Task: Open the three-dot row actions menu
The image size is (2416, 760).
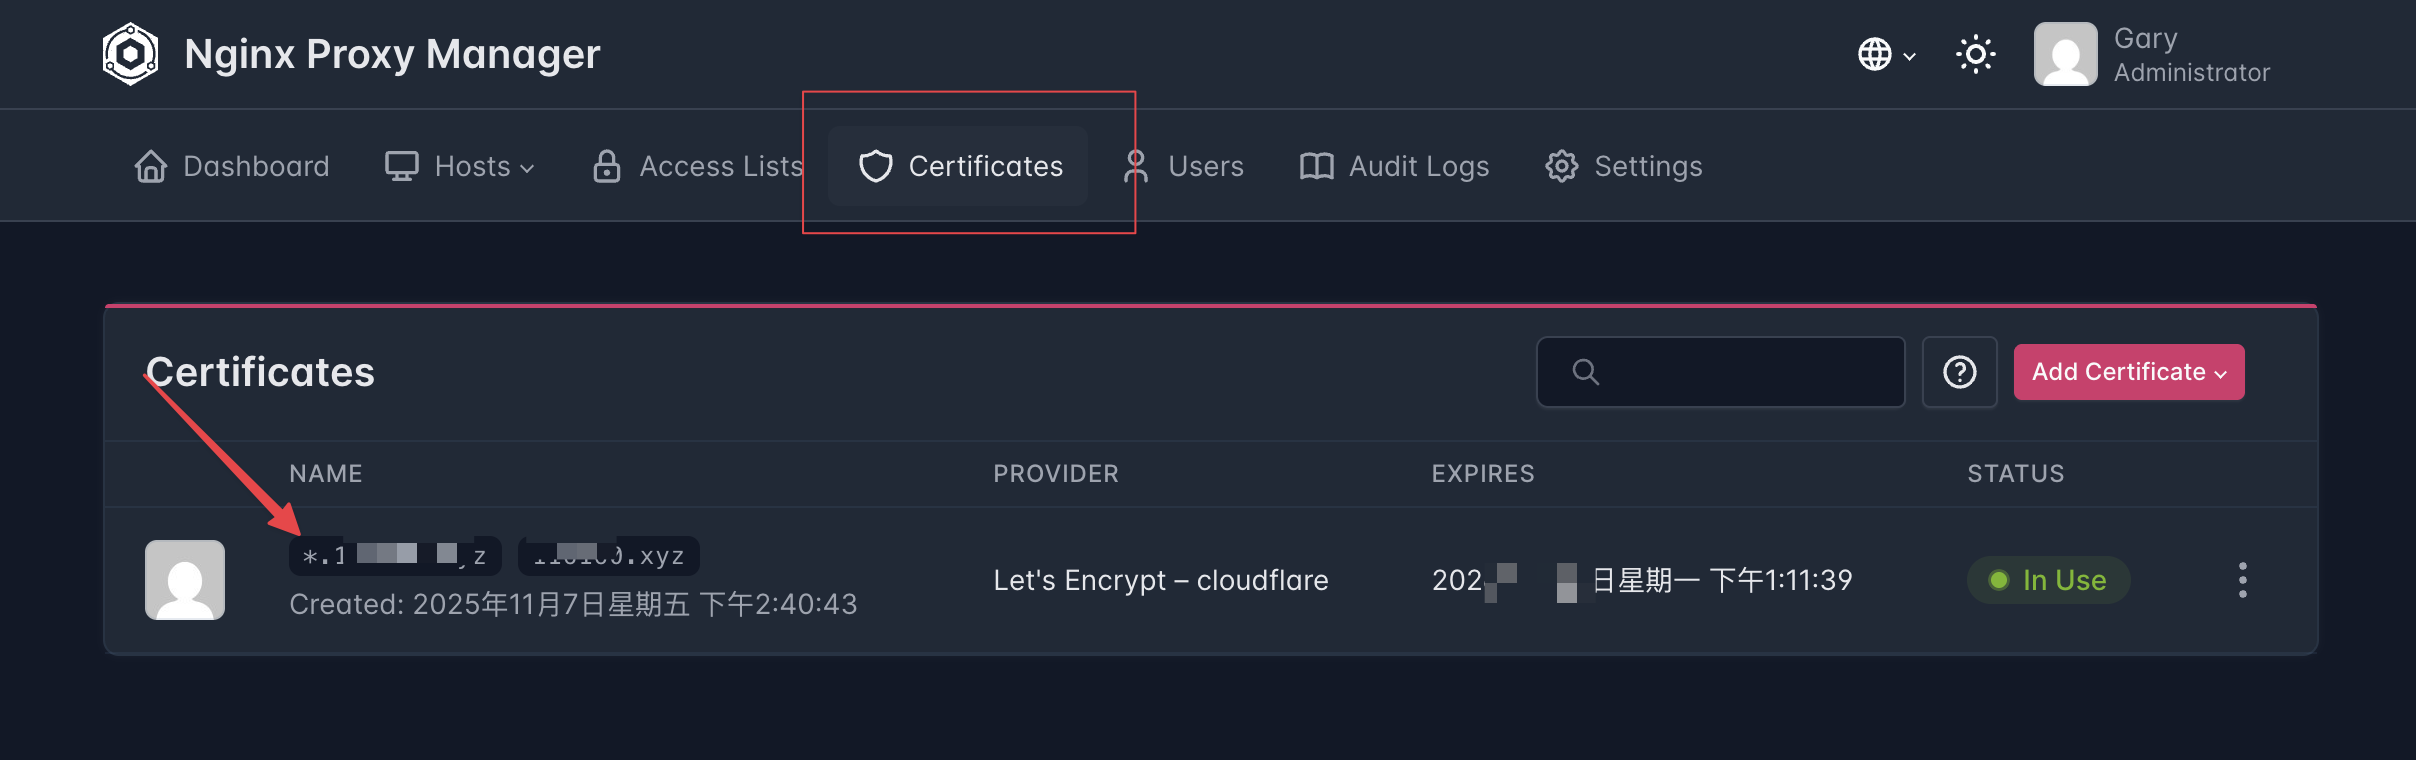Action: coord(2243,580)
